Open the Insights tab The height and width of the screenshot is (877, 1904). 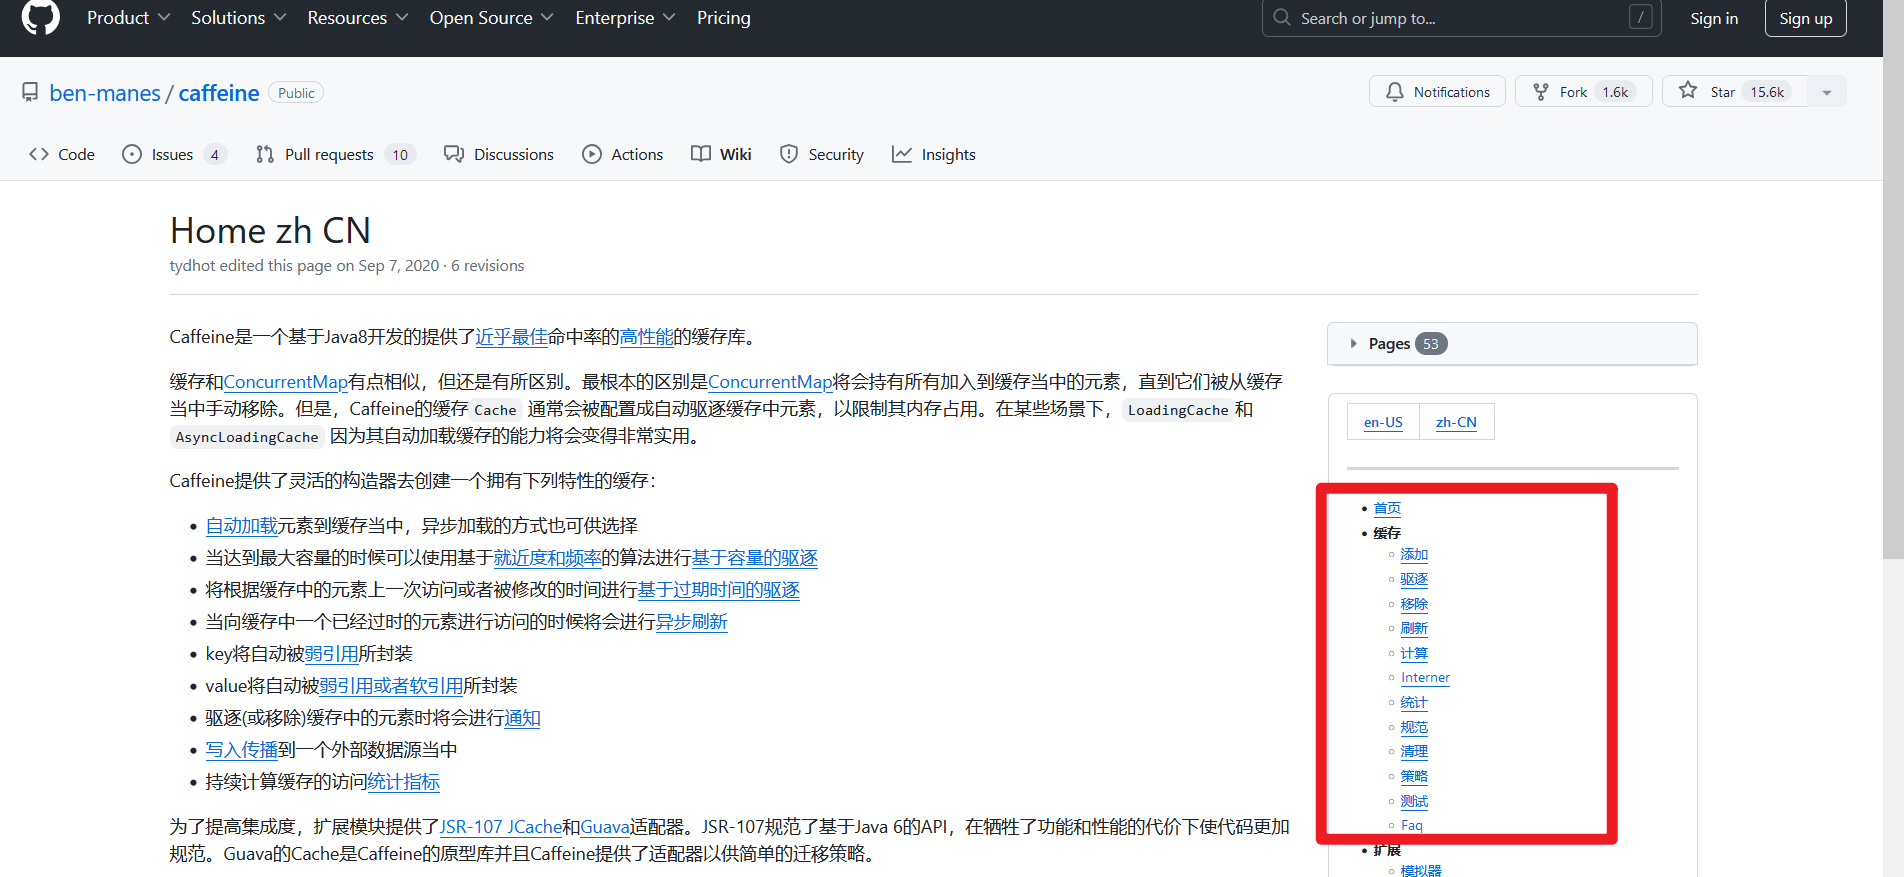pos(934,154)
